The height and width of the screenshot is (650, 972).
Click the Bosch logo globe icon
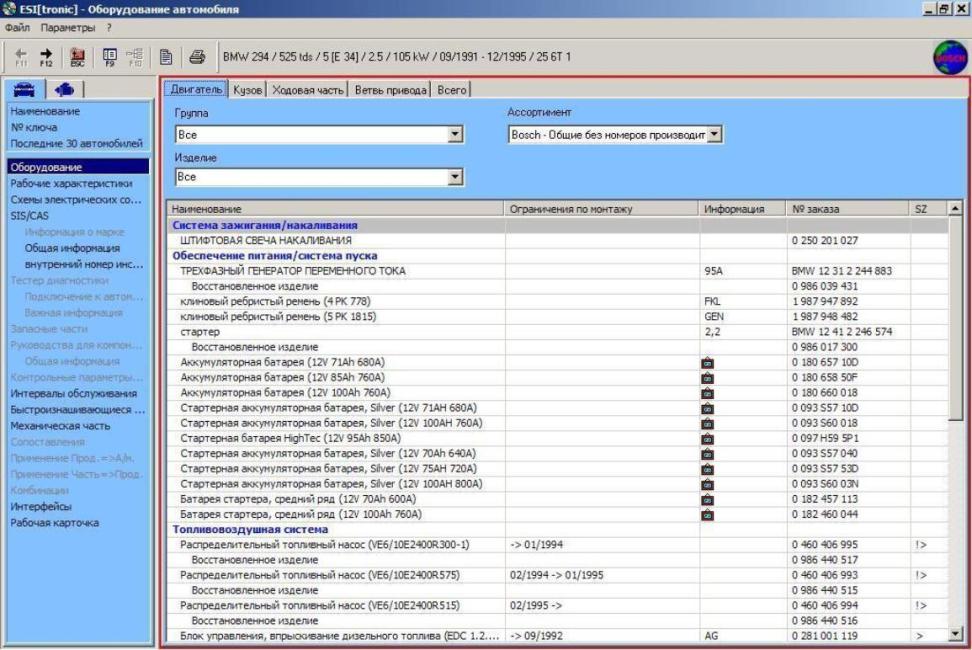point(950,56)
